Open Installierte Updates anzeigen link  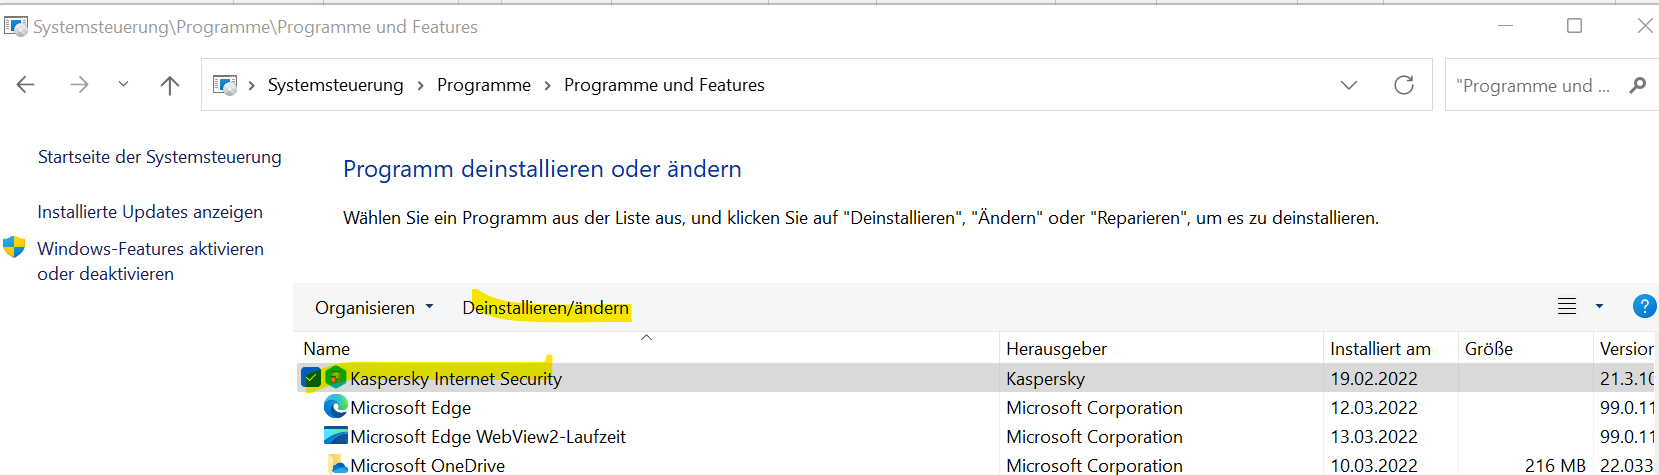150,212
